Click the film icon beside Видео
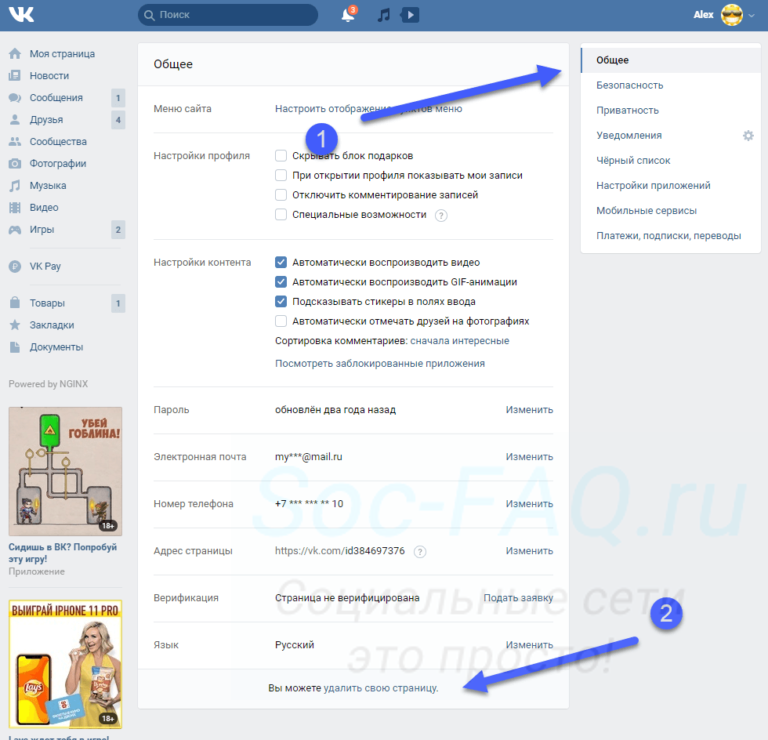 (15, 208)
